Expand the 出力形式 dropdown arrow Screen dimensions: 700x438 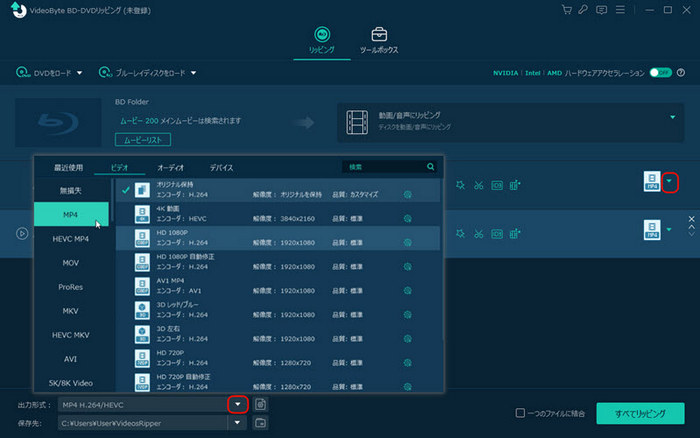[237, 404]
